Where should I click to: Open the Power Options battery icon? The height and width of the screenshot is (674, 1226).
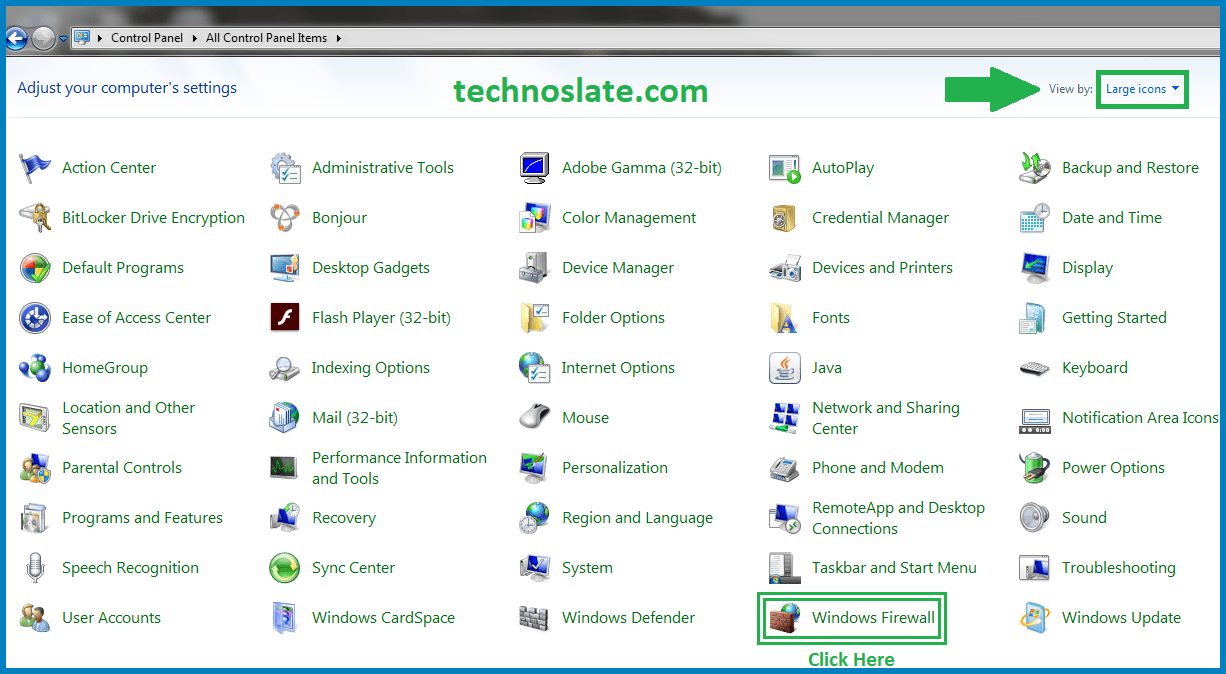[x=1035, y=468]
